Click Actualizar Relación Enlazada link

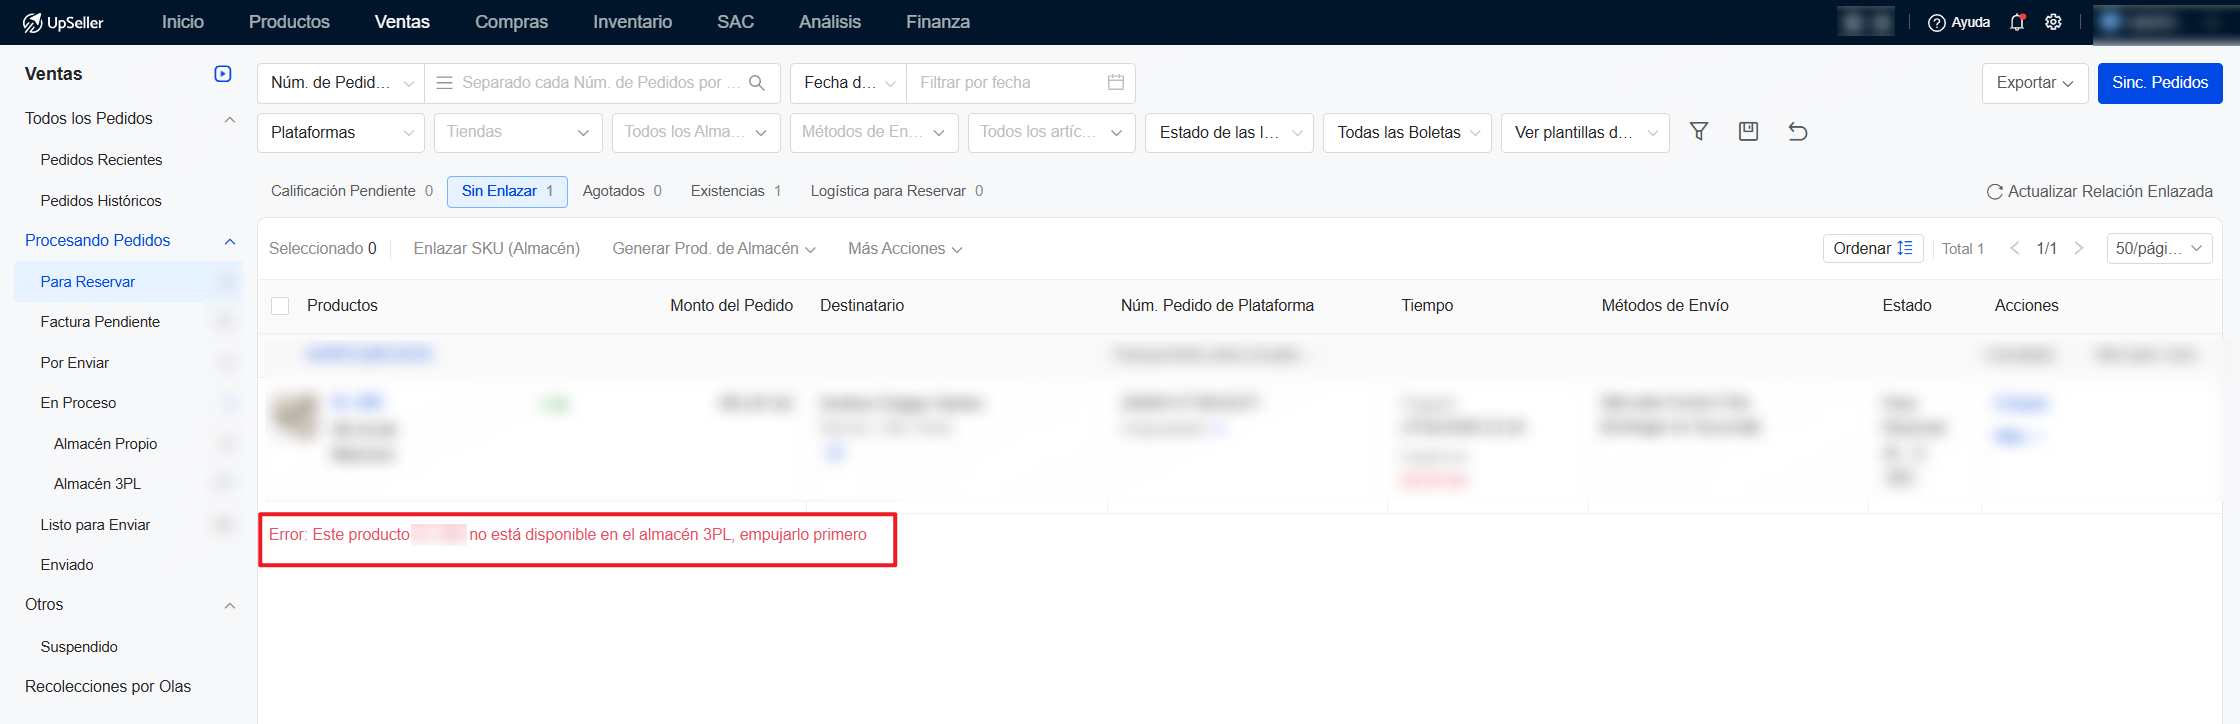(x=2099, y=191)
